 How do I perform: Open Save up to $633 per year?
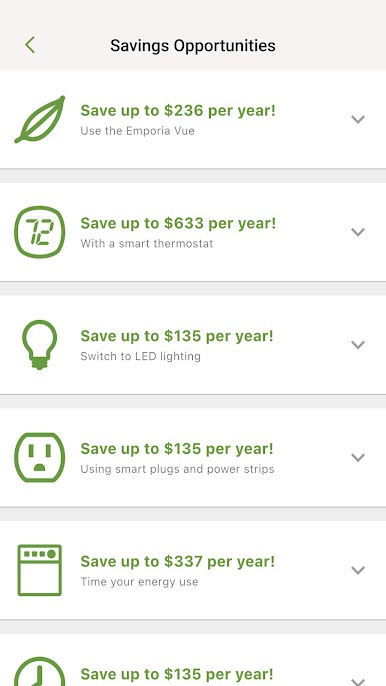[178, 224]
